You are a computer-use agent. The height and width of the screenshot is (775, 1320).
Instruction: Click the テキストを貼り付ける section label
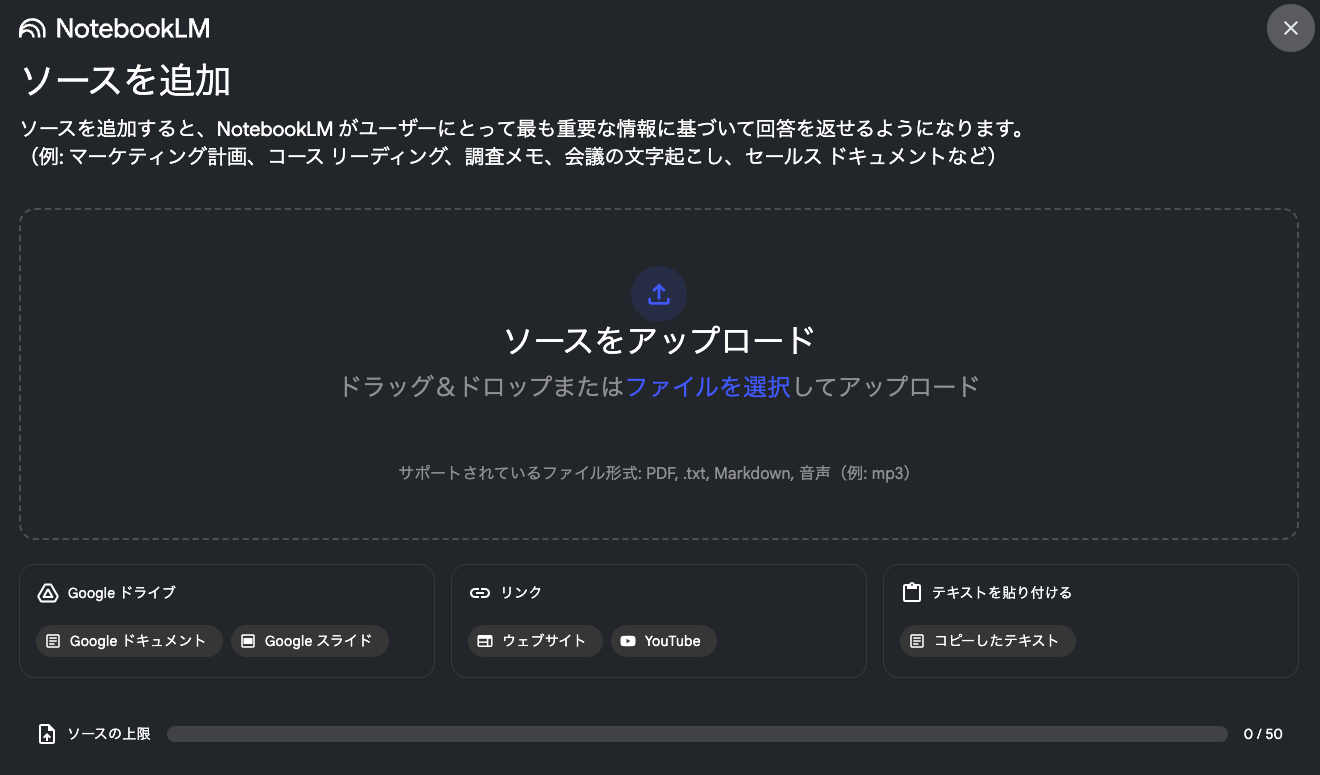[1002, 593]
